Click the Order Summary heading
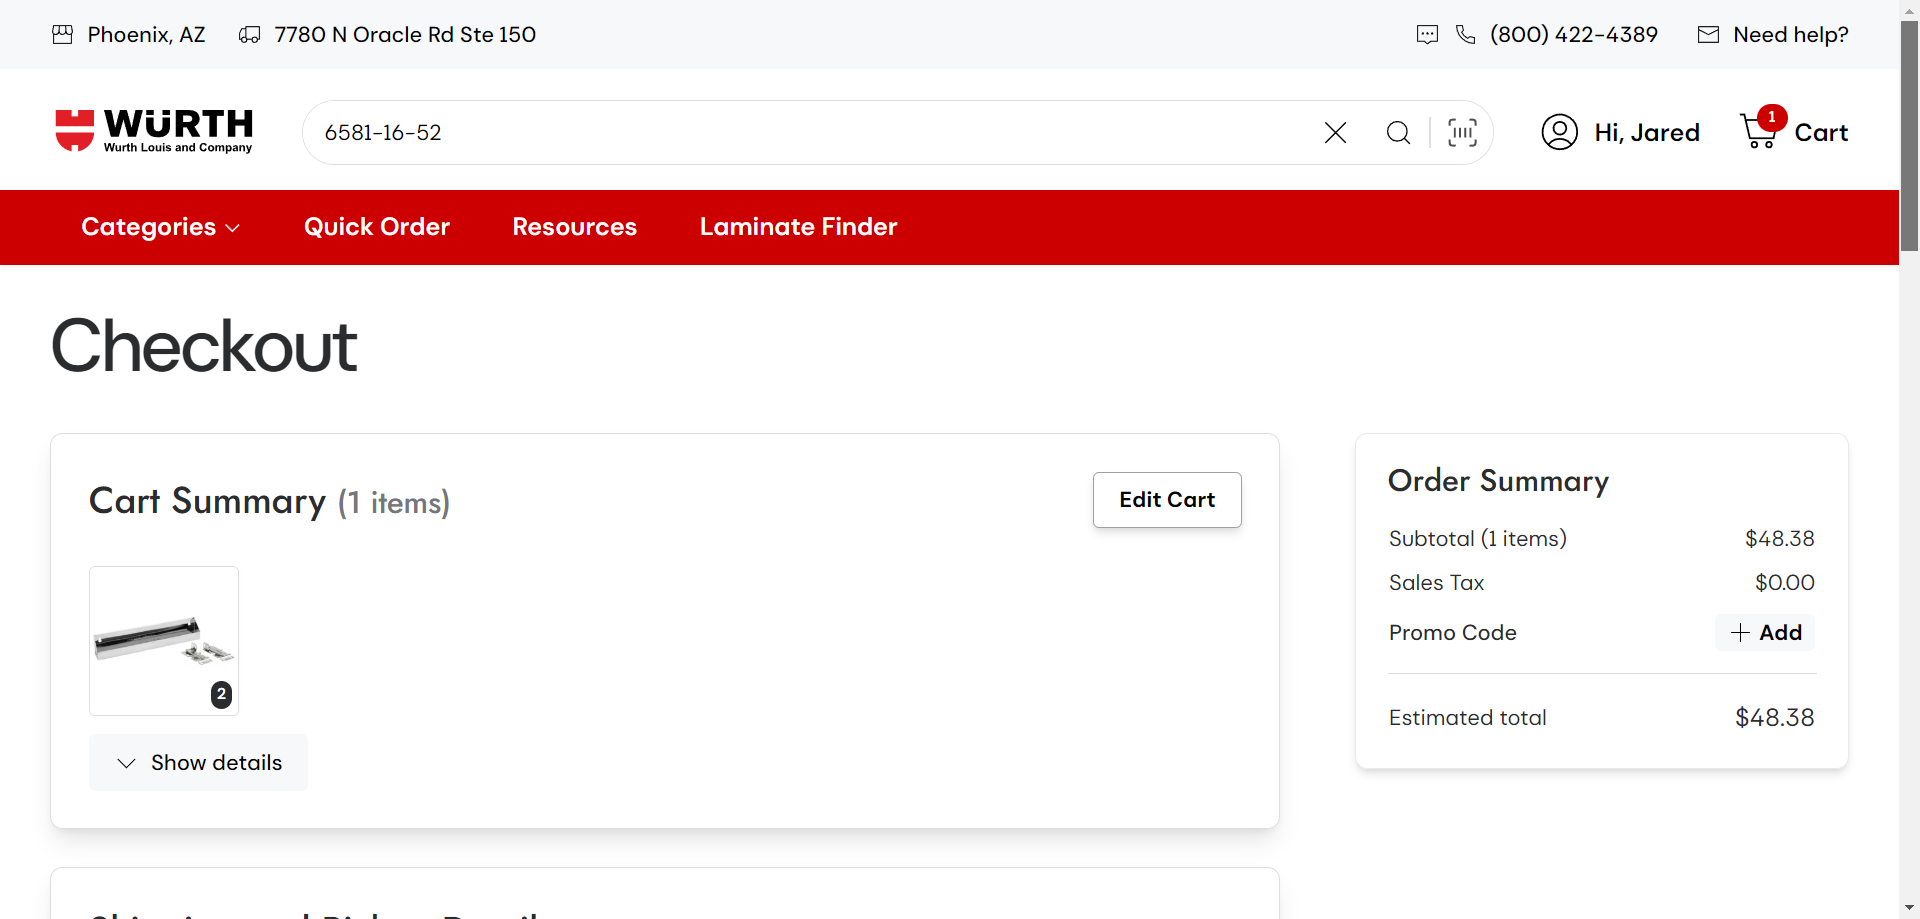 coord(1499,481)
